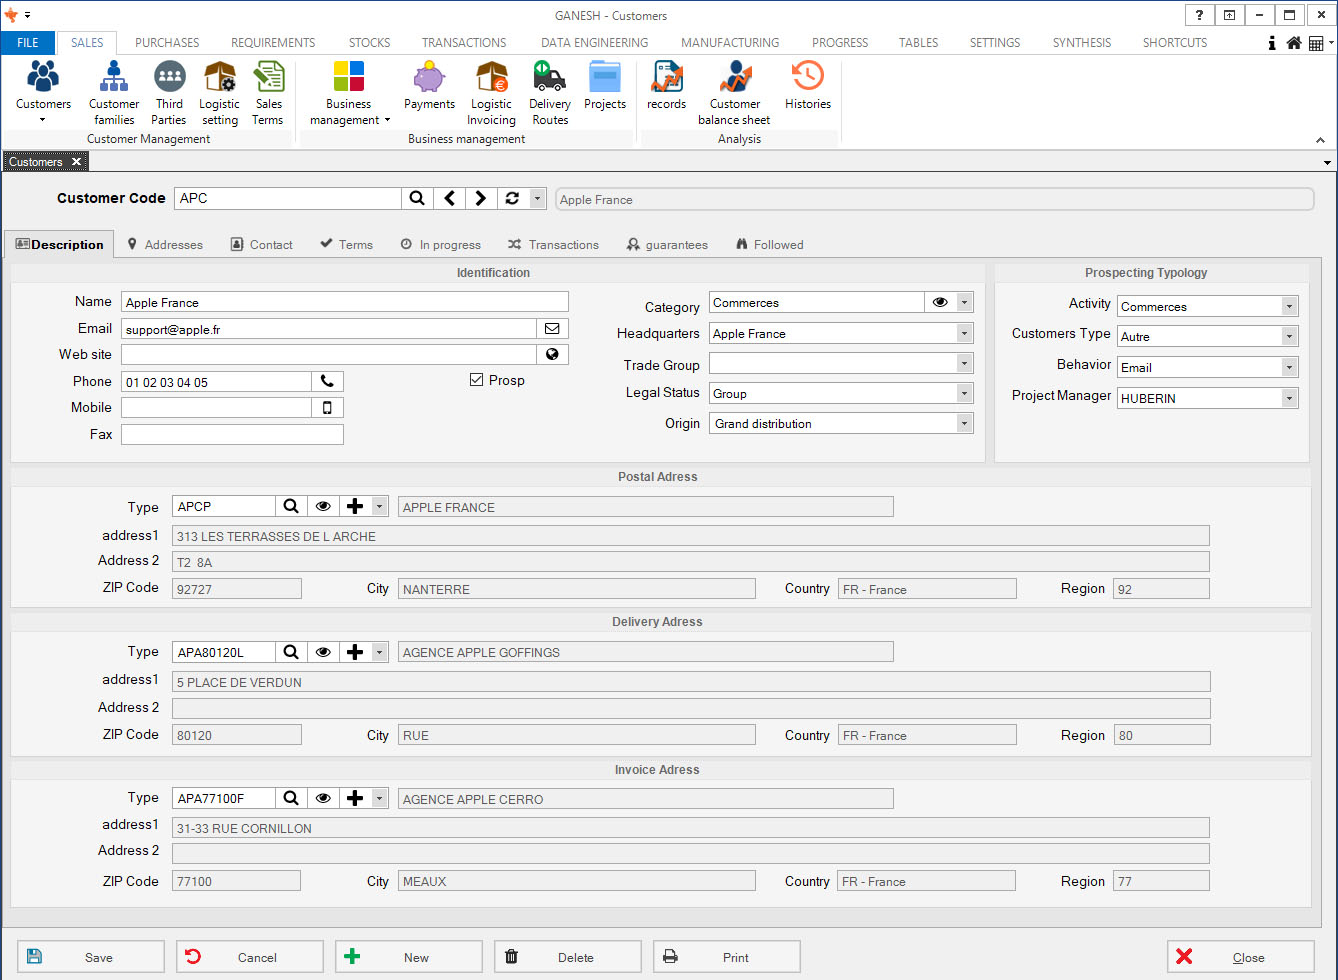The height and width of the screenshot is (980, 1338).
Task: Open Customer families in the ribbon
Action: (114, 92)
